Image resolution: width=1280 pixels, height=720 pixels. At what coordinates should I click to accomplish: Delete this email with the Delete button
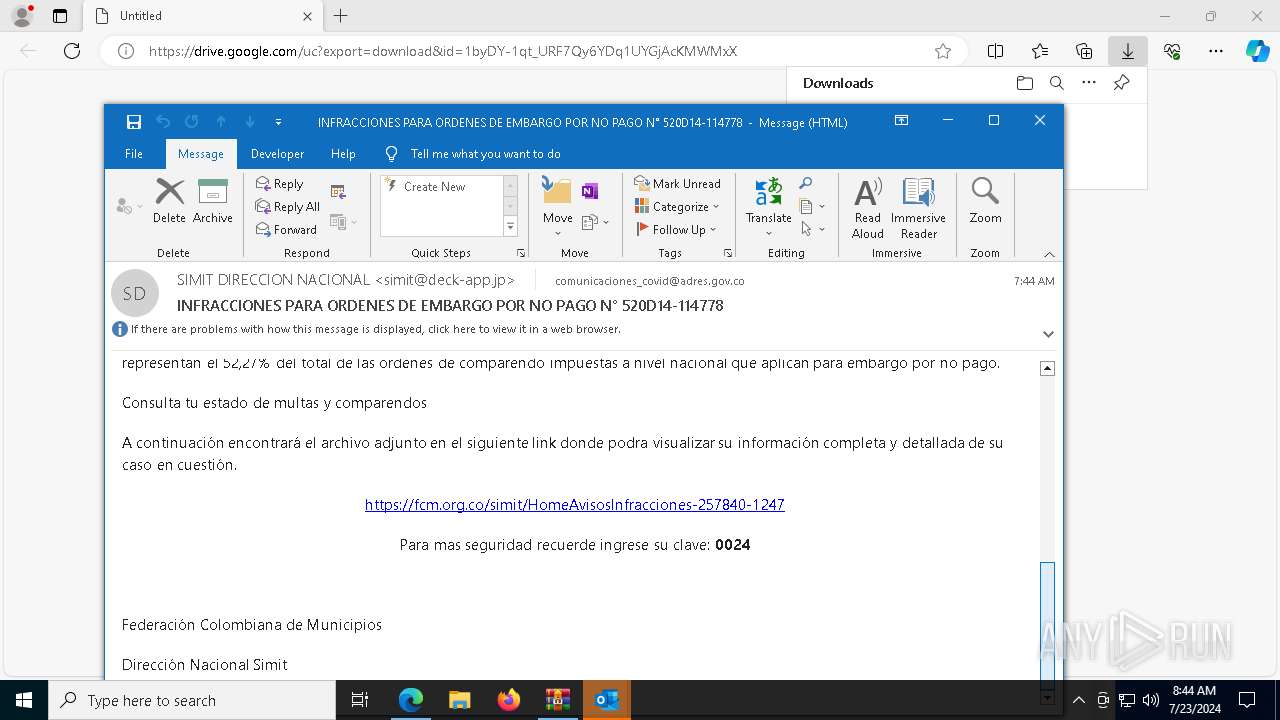169,201
